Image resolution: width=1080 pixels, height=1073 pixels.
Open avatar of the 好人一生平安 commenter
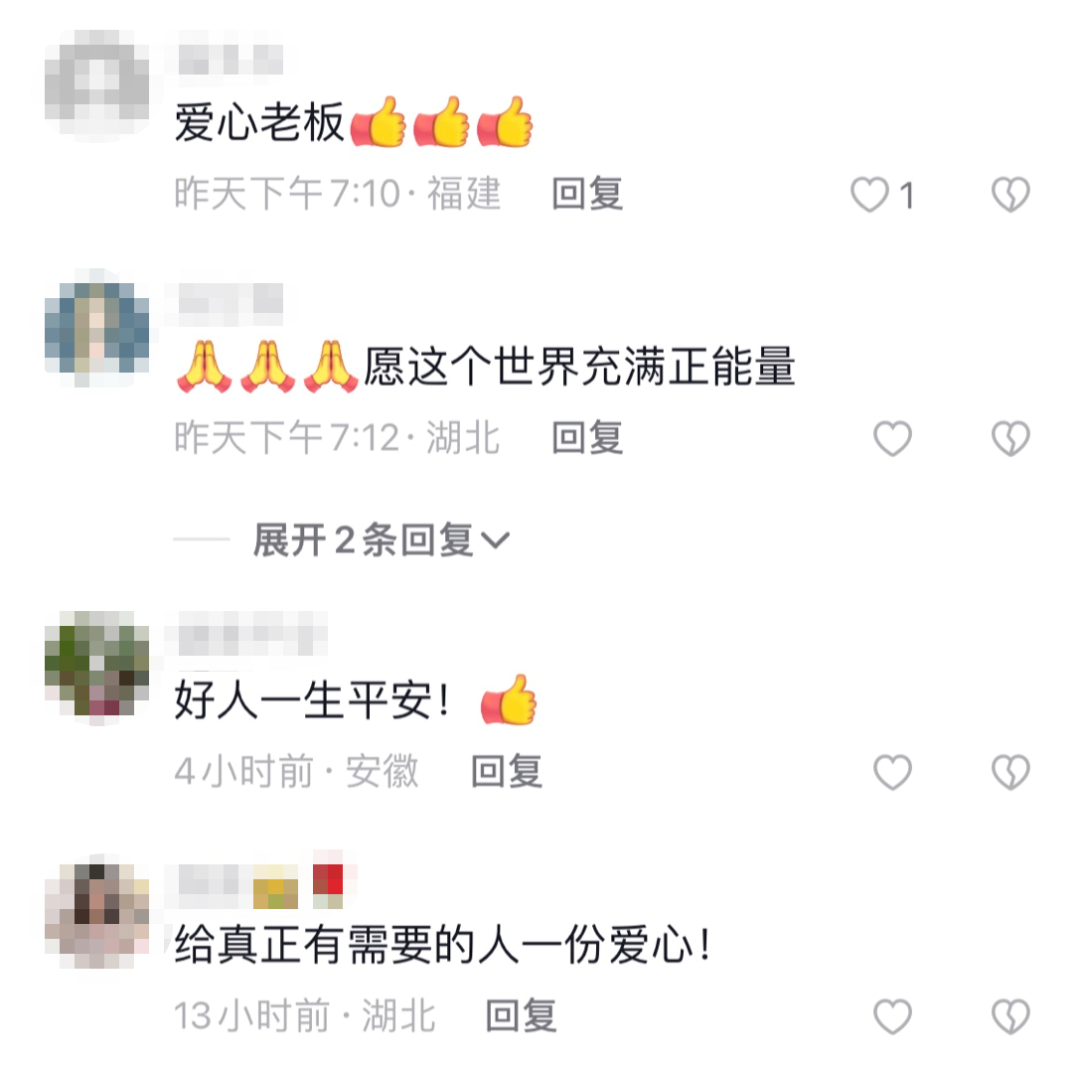coord(97,665)
